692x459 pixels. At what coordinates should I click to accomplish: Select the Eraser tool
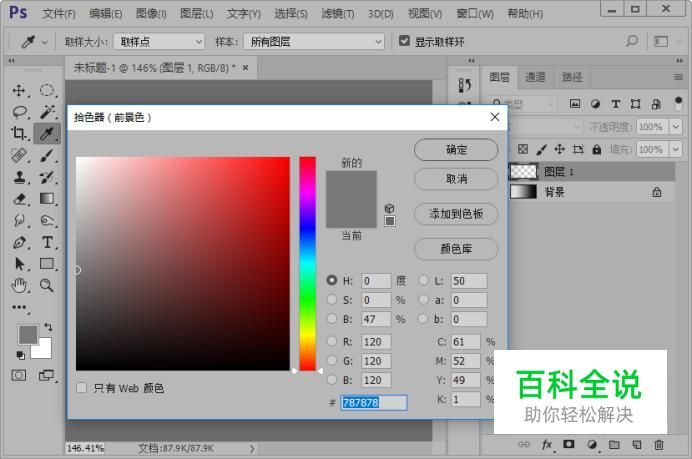click(x=19, y=199)
